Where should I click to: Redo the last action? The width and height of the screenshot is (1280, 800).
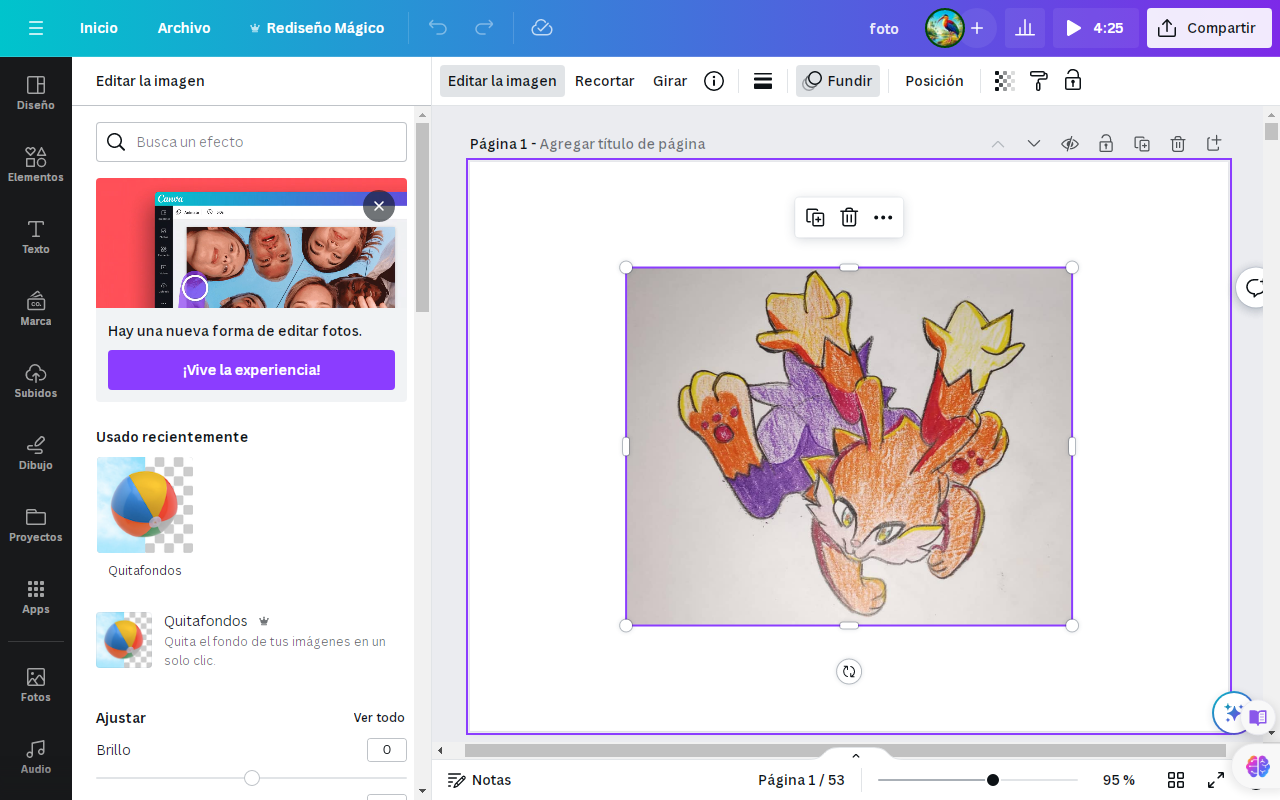tap(484, 28)
